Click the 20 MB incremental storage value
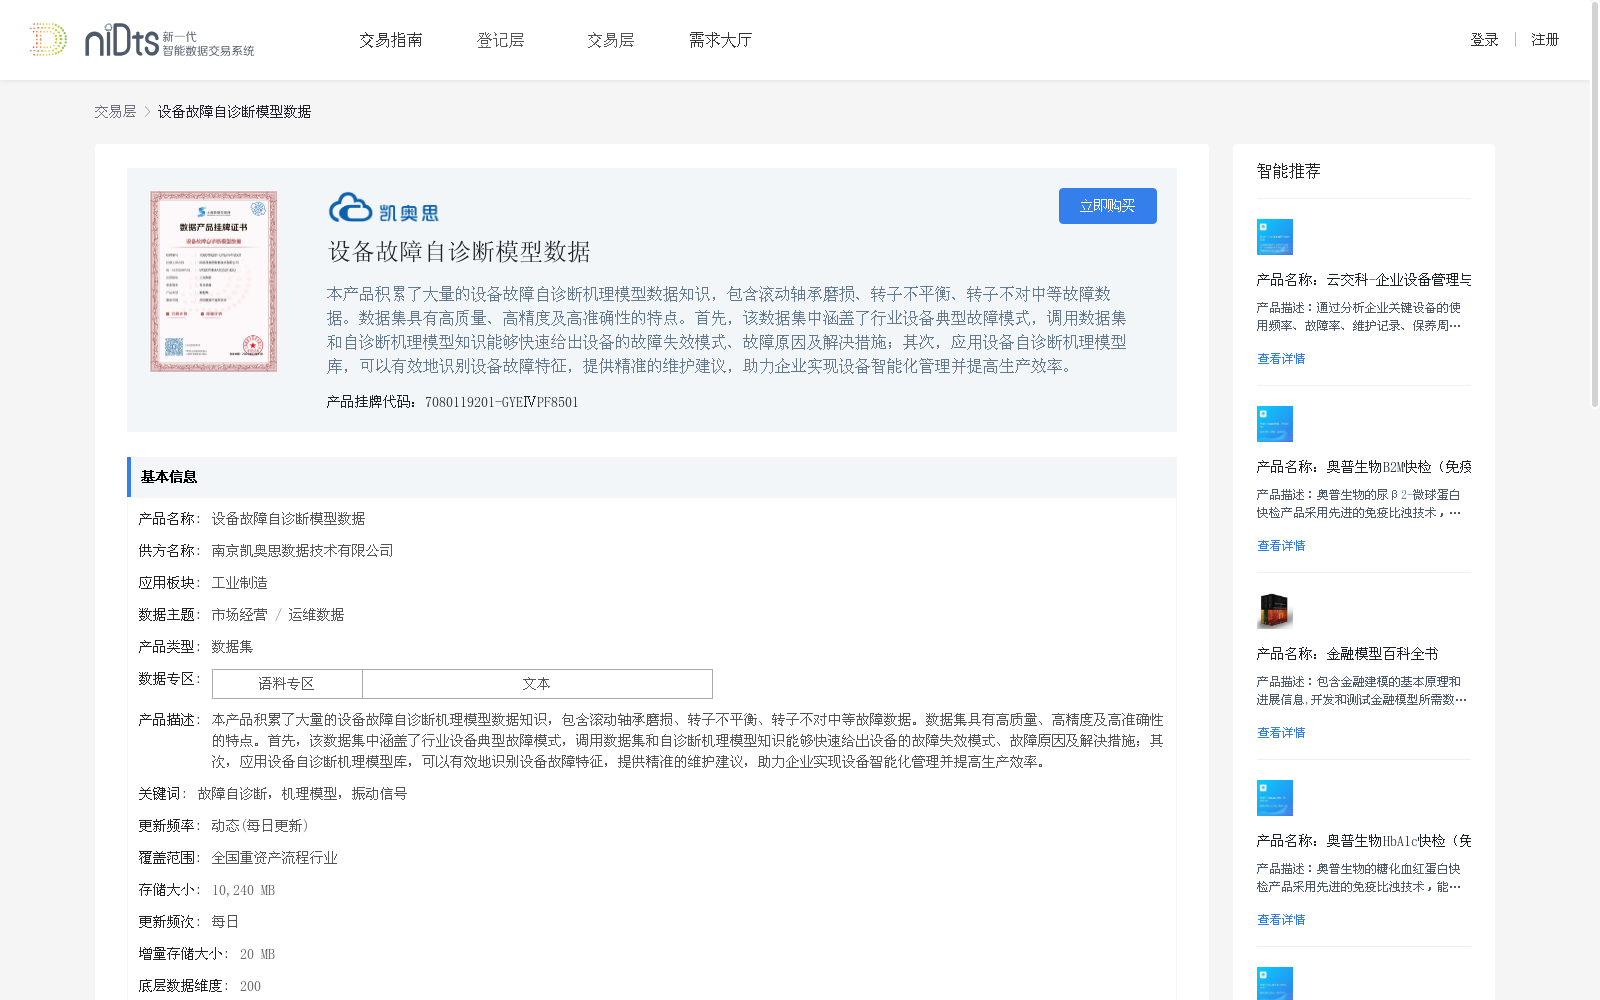This screenshot has height=1000, width=1600. pyautogui.click(x=257, y=954)
